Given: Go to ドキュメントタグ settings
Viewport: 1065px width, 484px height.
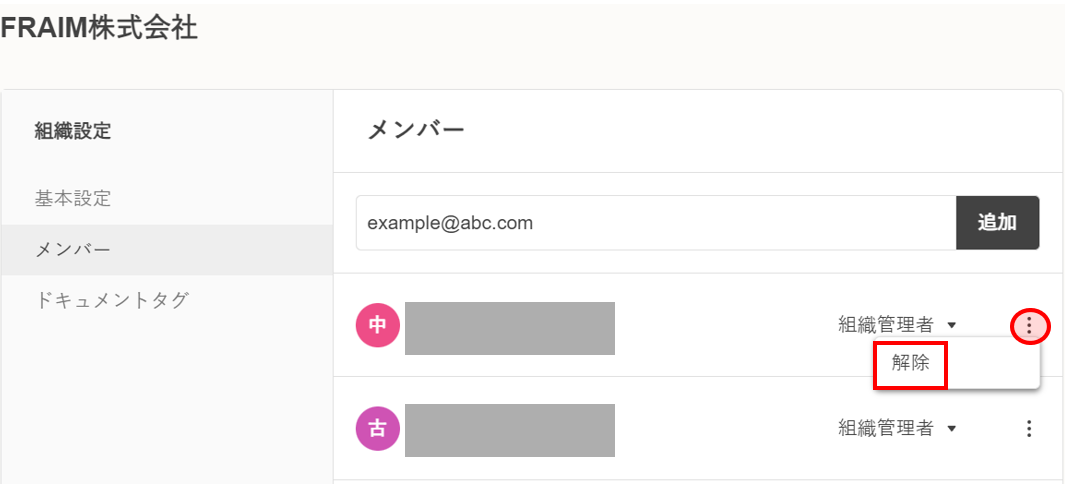Looking at the screenshot, I should click(112, 300).
